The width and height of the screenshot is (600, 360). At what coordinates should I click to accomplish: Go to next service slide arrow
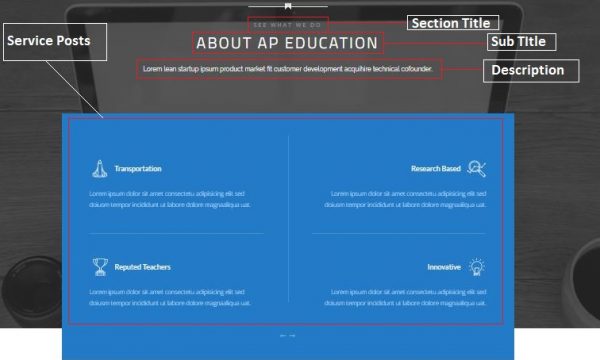[292, 336]
